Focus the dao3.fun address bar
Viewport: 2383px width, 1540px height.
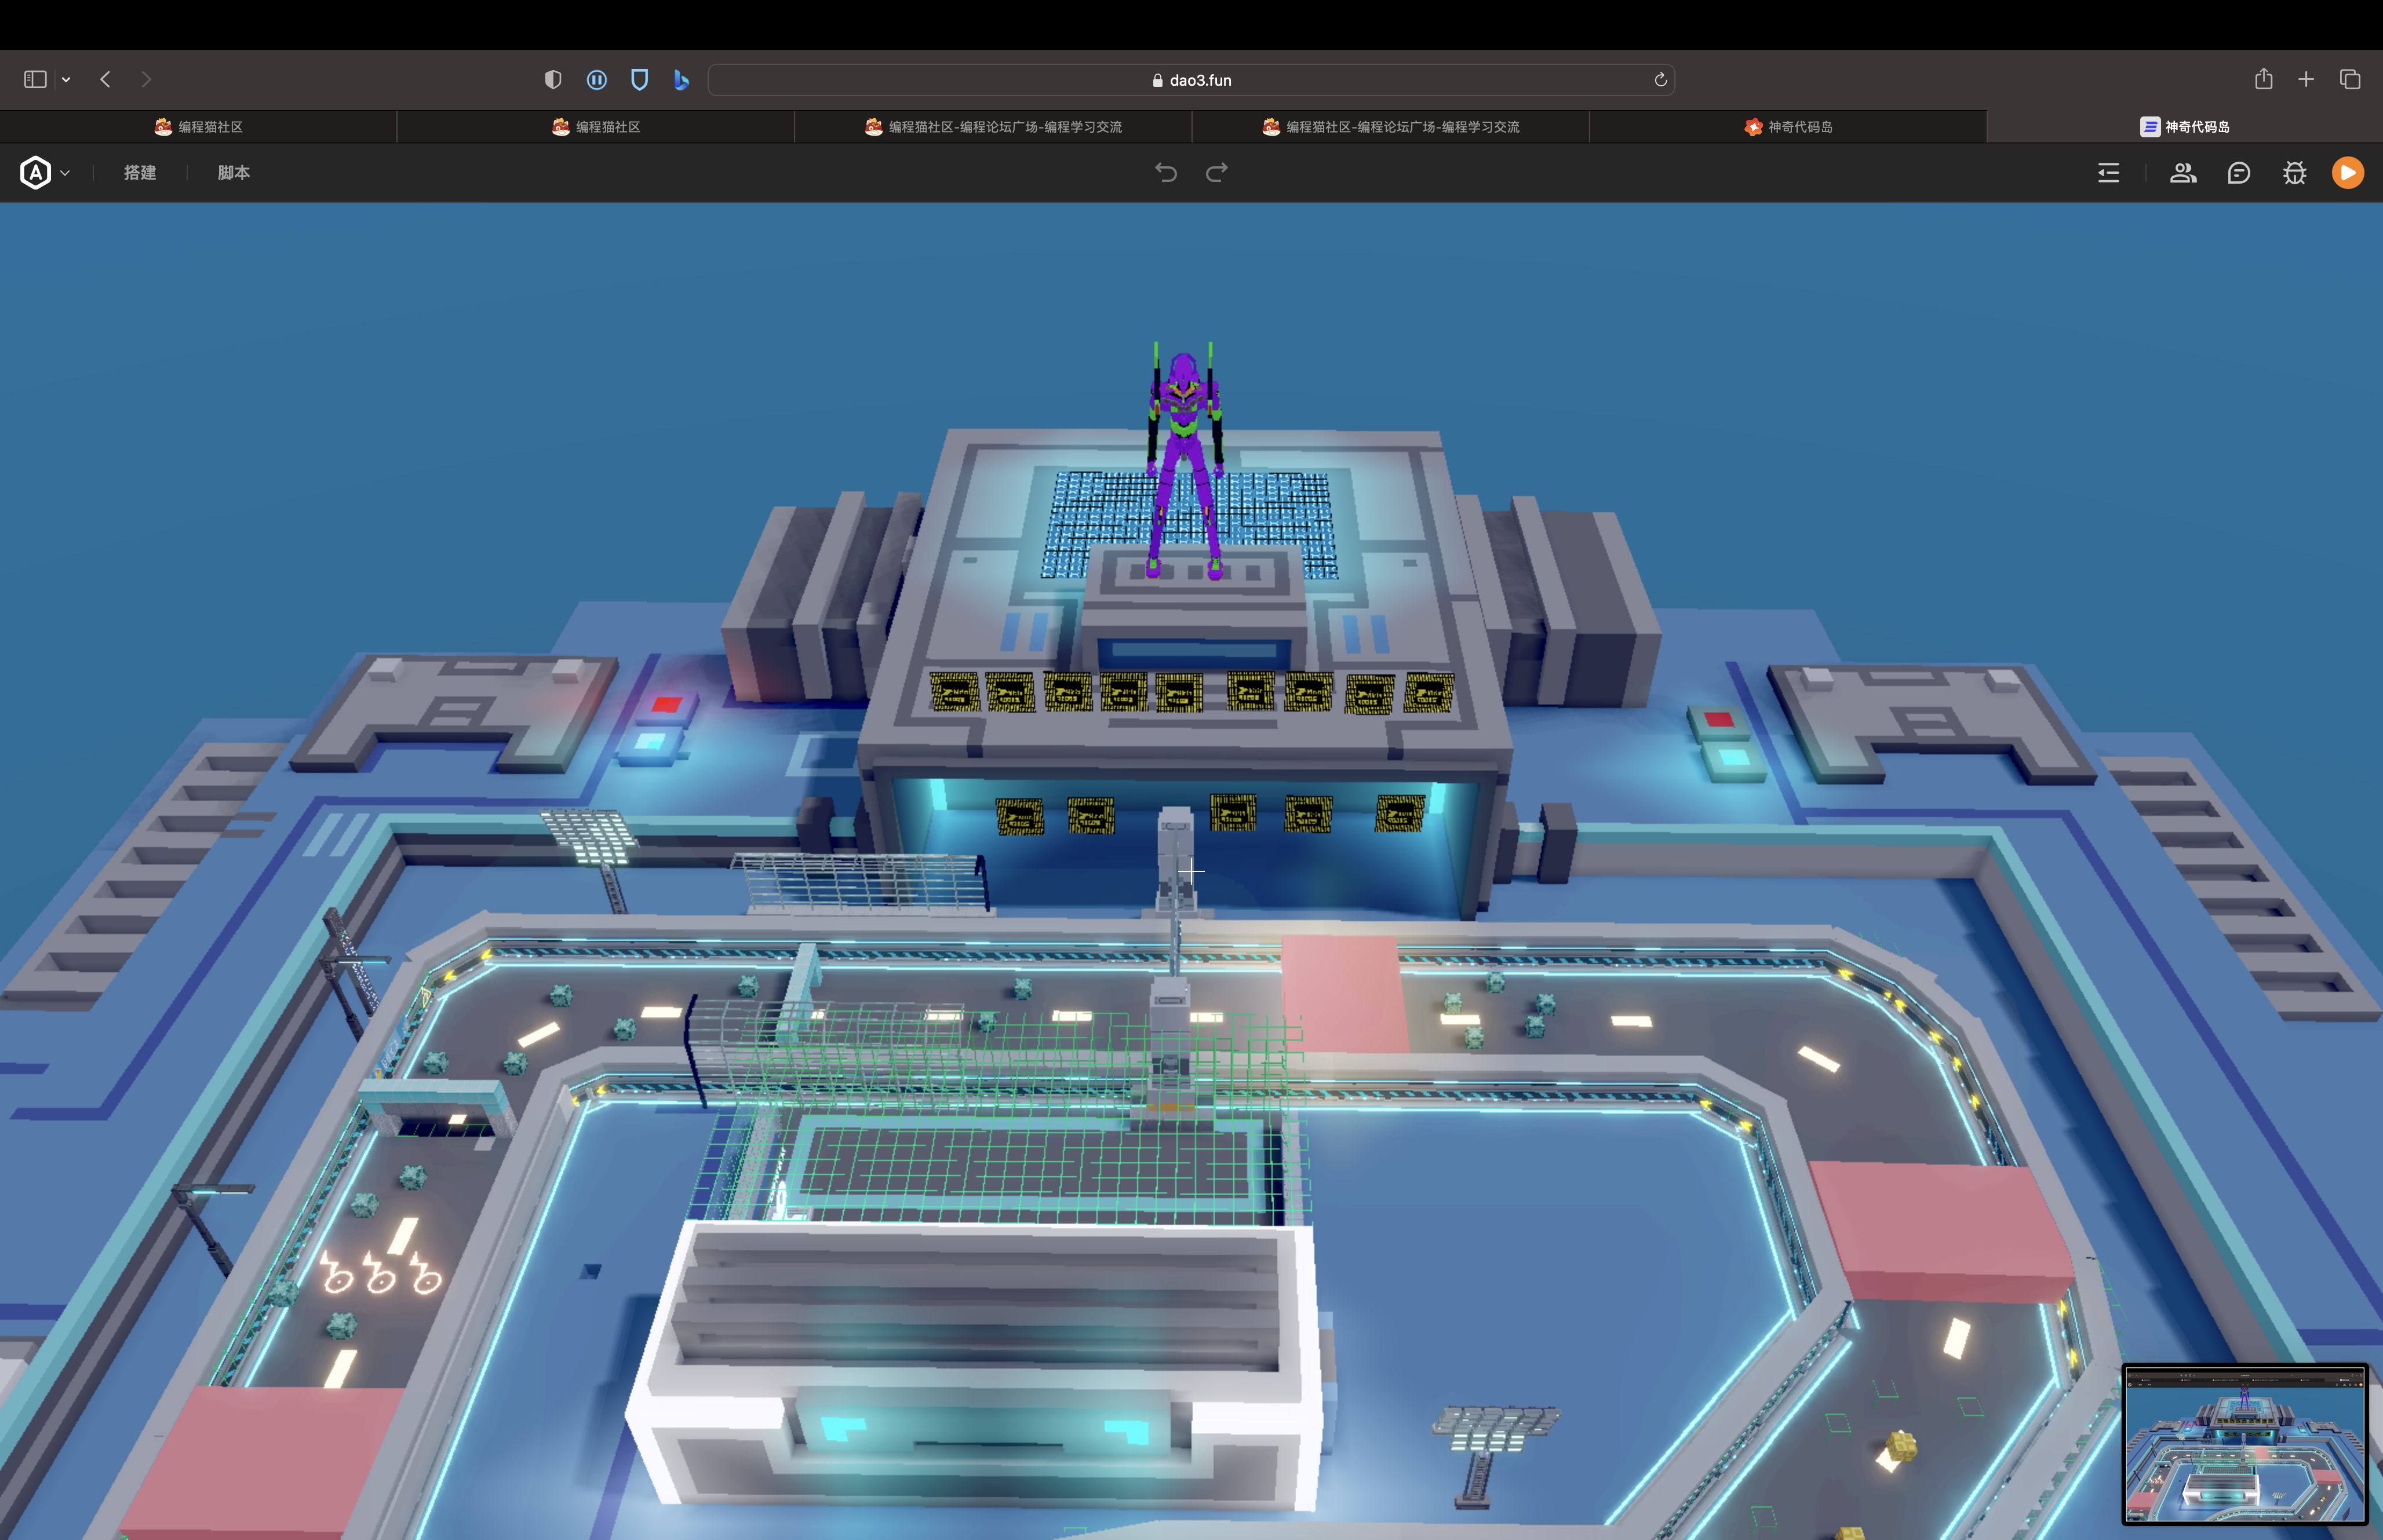pos(1191,80)
